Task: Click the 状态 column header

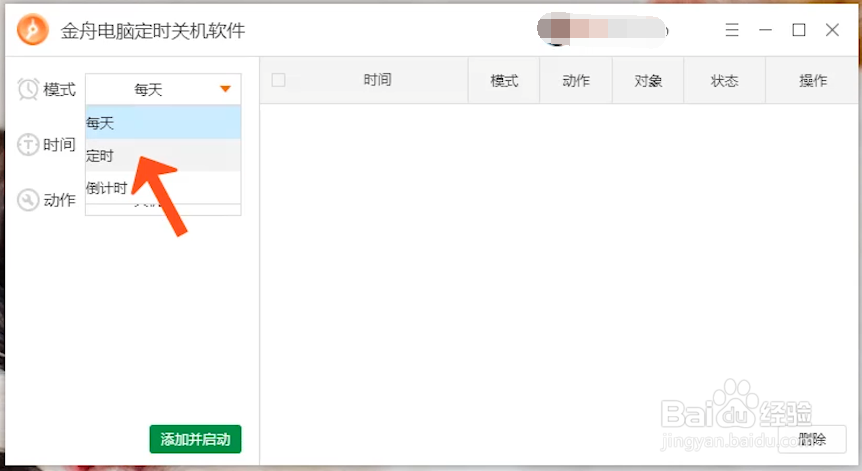Action: (x=724, y=80)
